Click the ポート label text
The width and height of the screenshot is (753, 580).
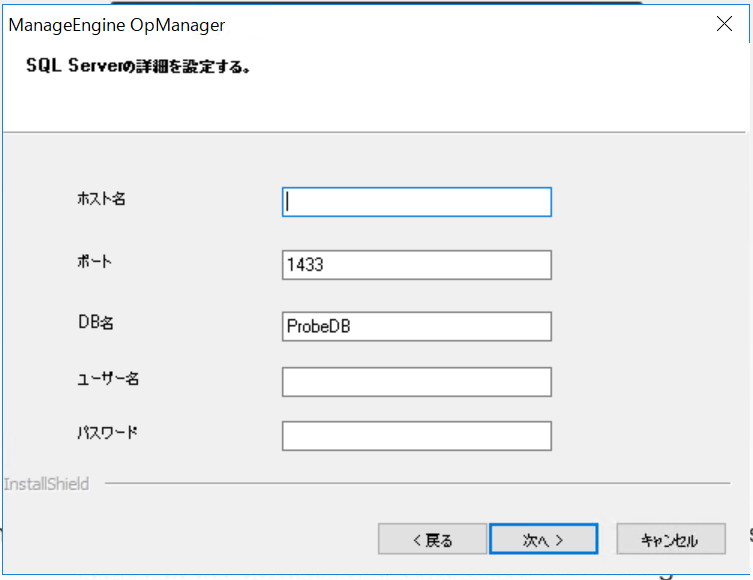pyautogui.click(x=94, y=261)
